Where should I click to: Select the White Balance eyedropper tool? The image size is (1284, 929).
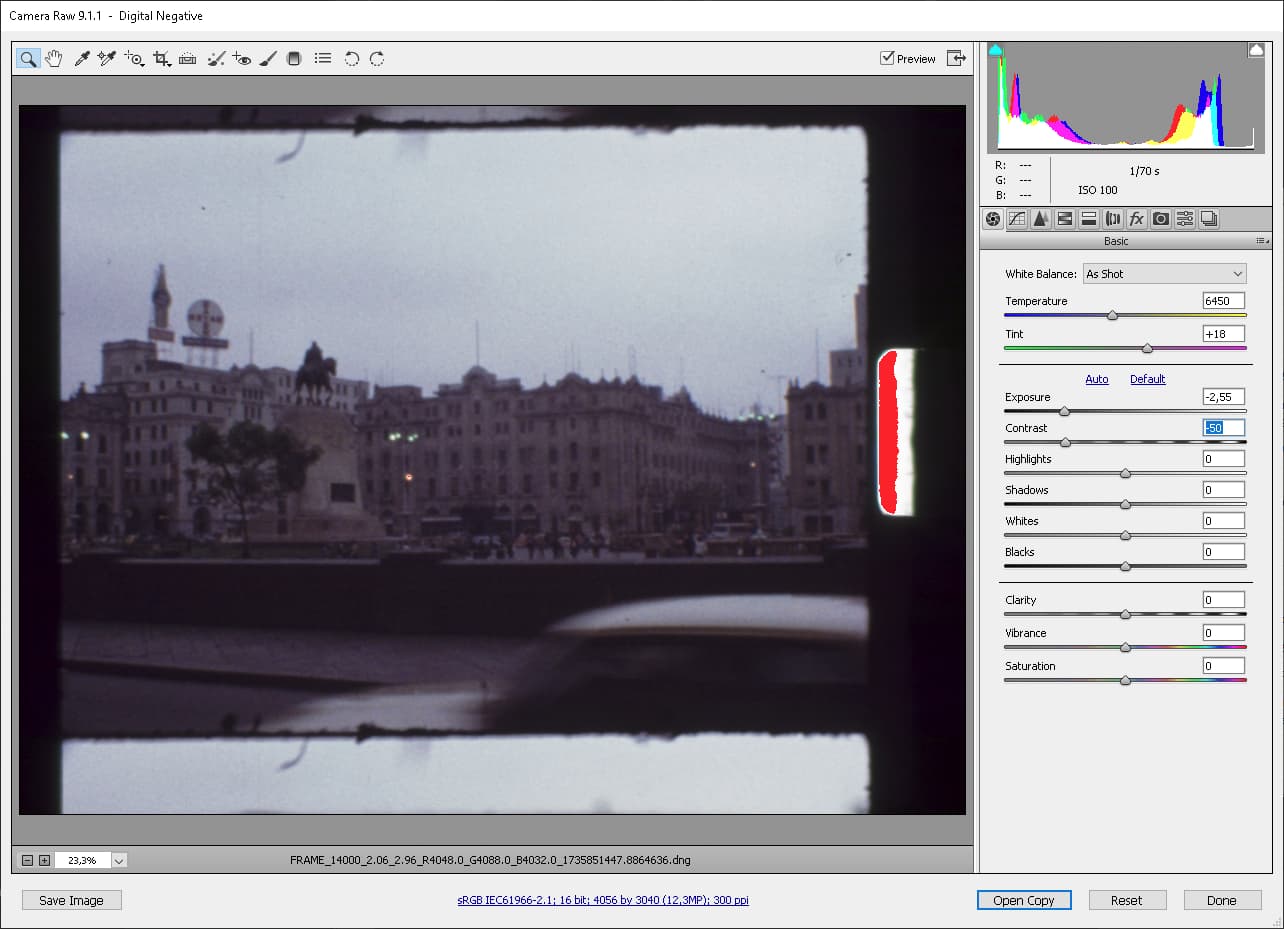pos(81,59)
